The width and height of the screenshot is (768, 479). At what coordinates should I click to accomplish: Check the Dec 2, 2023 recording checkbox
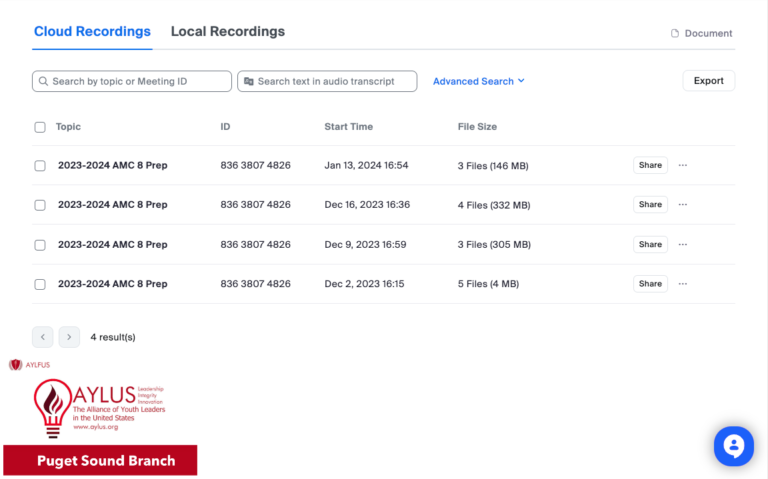40,284
